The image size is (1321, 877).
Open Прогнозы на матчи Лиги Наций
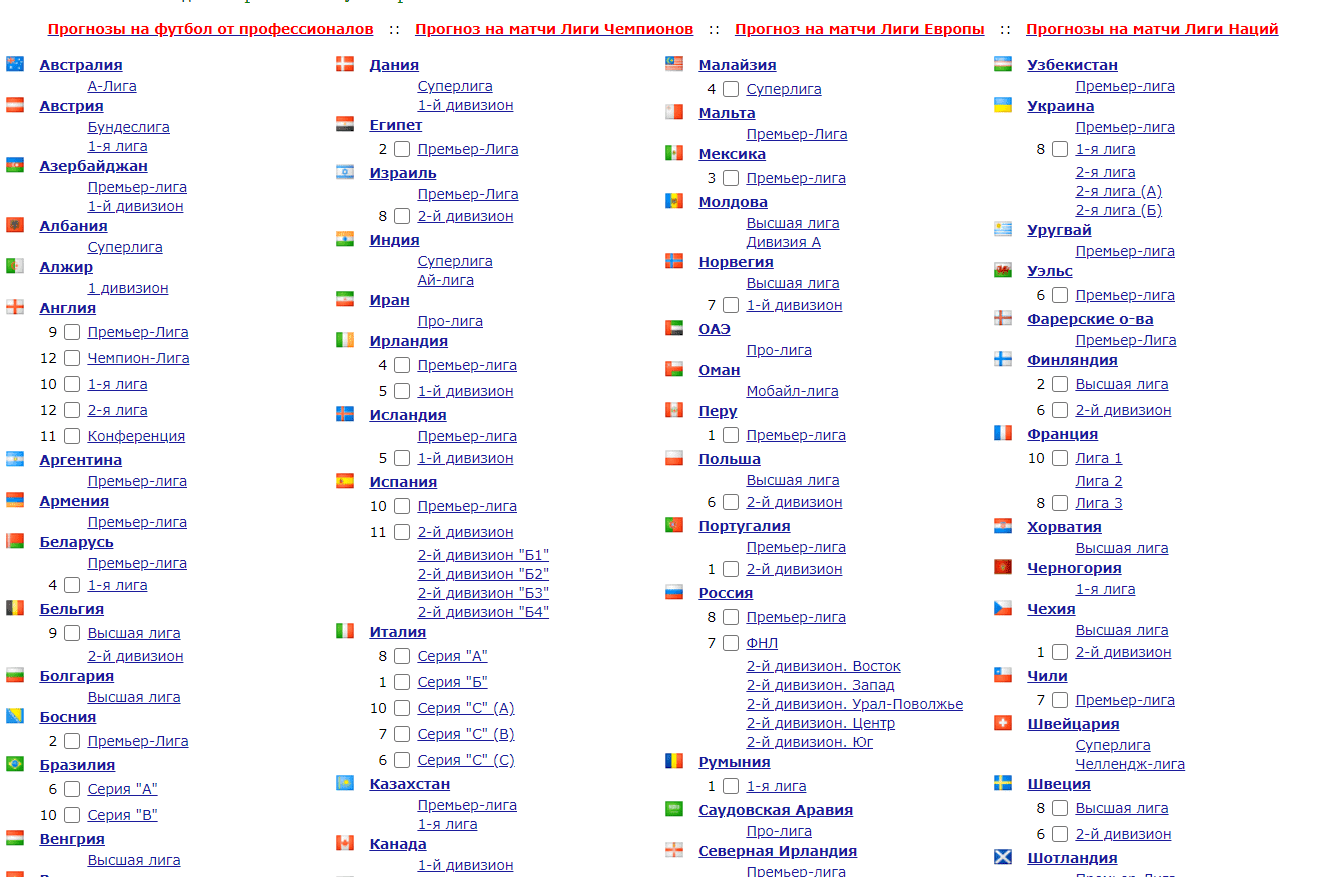(x=1152, y=29)
